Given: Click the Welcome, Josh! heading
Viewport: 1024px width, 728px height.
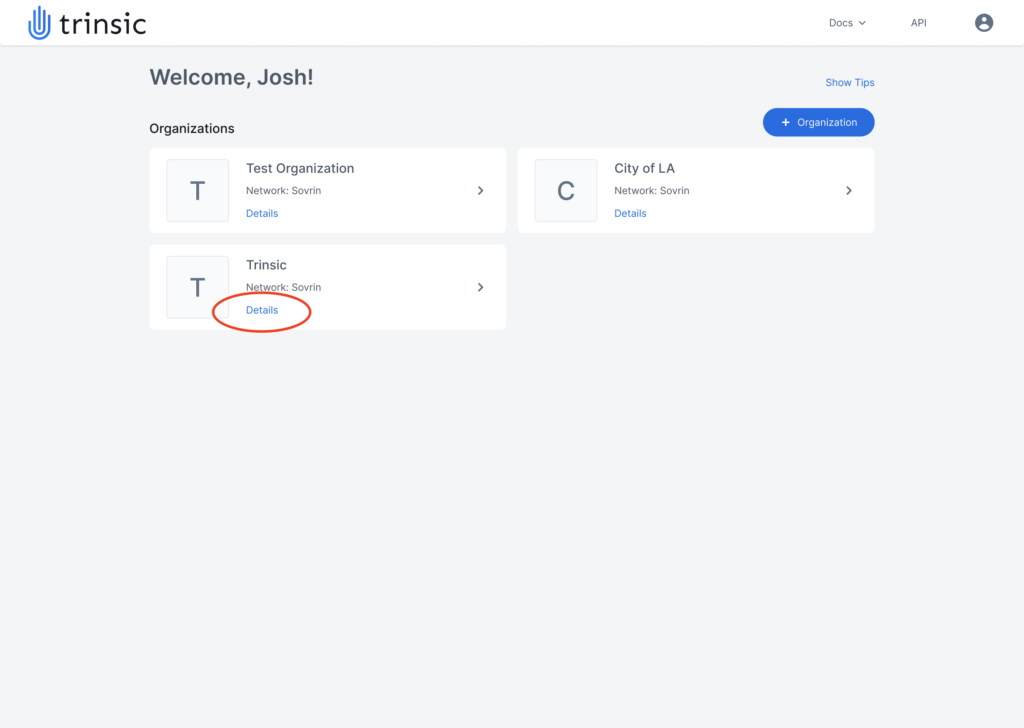Looking at the screenshot, I should coord(231,78).
